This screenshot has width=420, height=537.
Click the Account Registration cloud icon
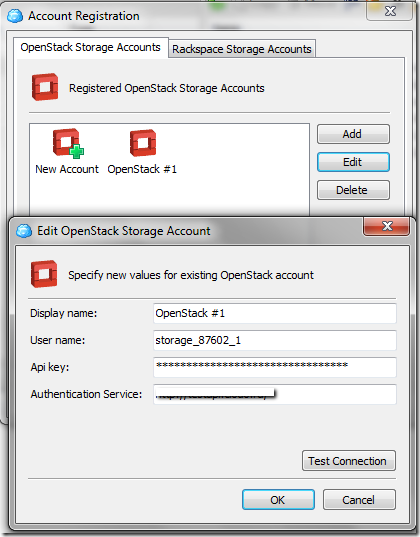pos(15,16)
